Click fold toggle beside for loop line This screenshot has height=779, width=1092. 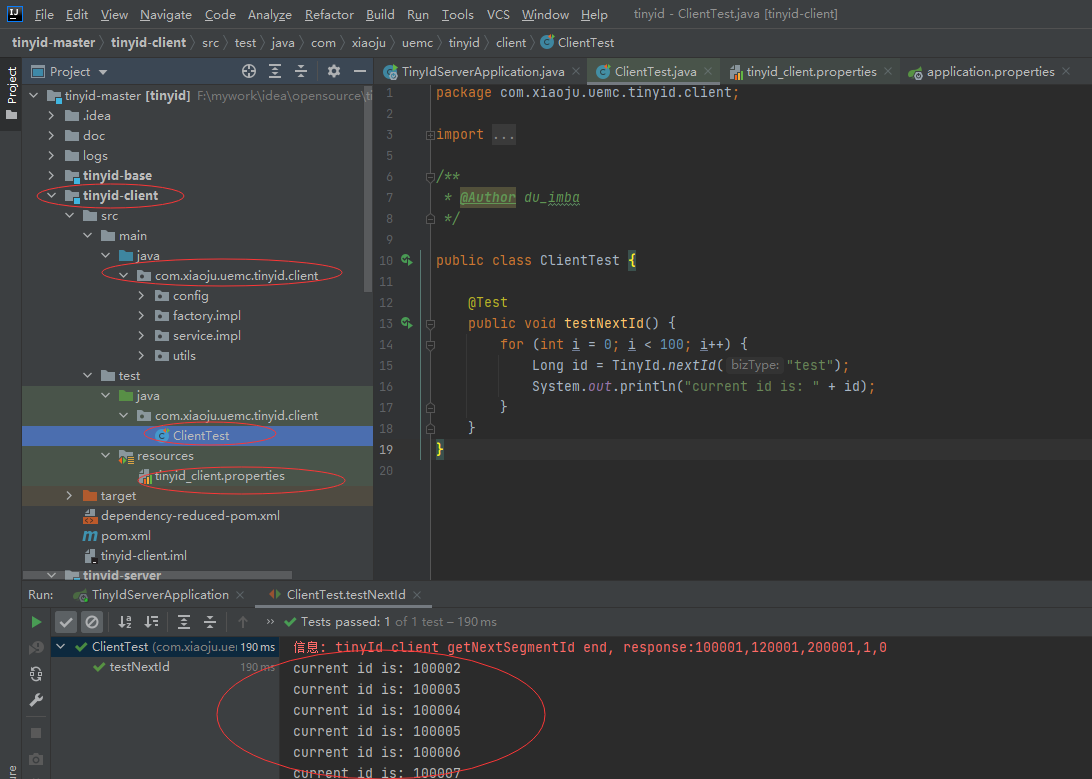click(430, 345)
